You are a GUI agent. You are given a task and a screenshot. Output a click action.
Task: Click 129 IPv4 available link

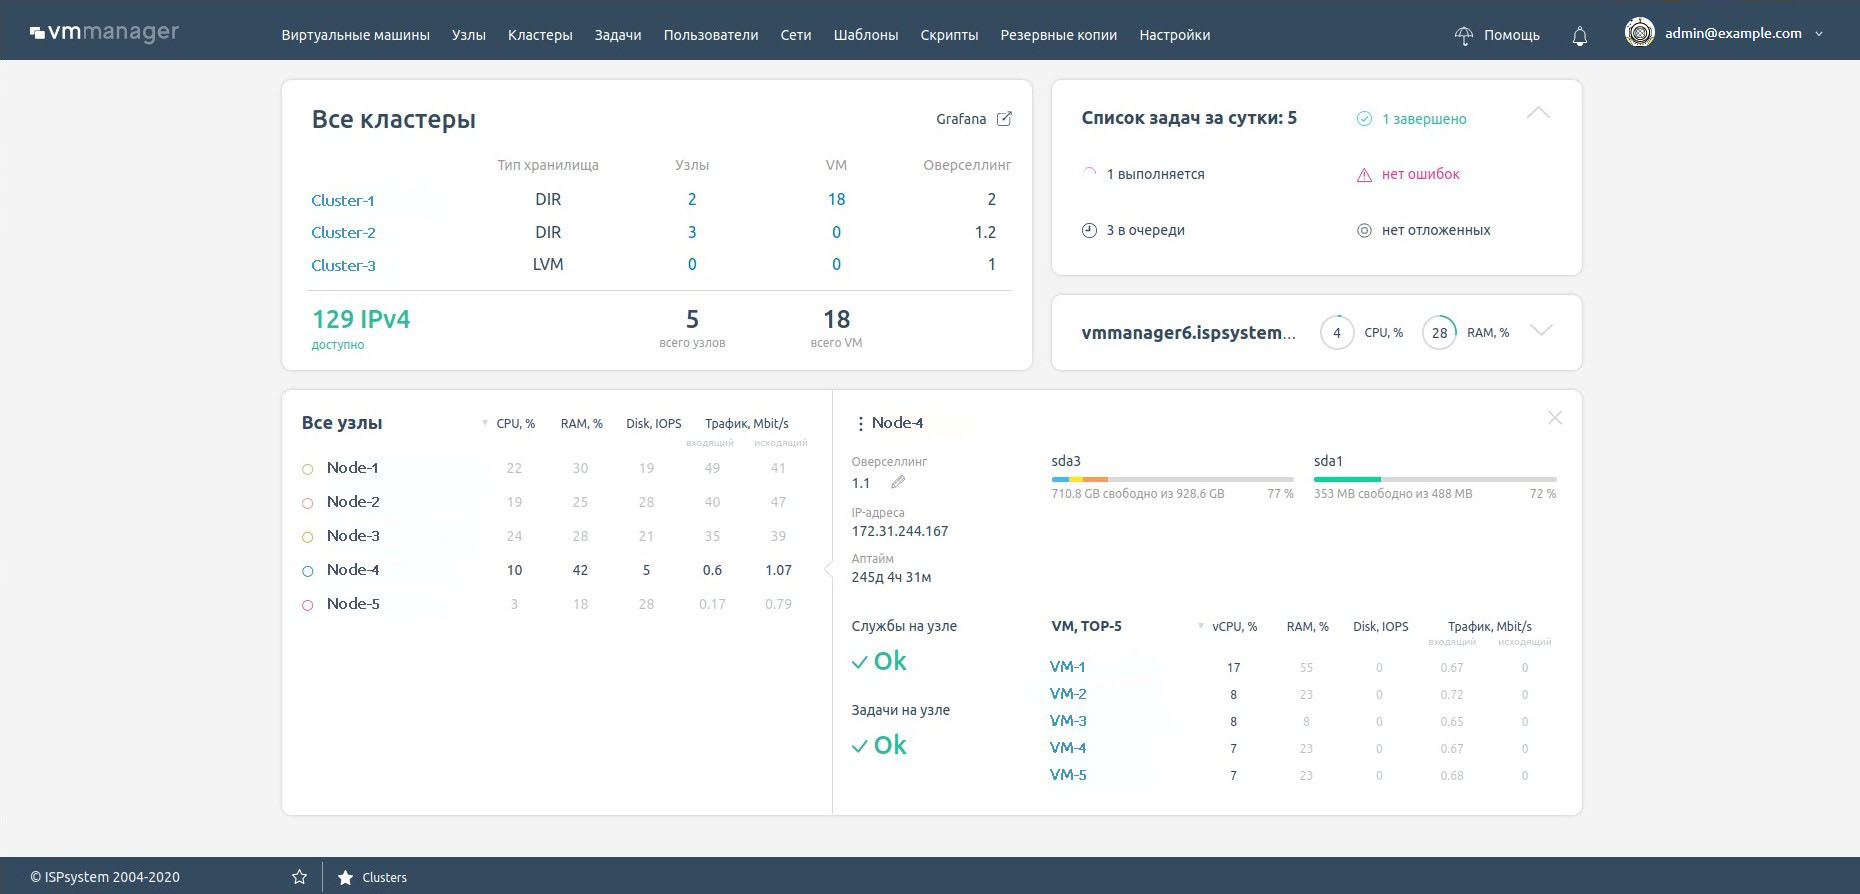tap(361, 319)
